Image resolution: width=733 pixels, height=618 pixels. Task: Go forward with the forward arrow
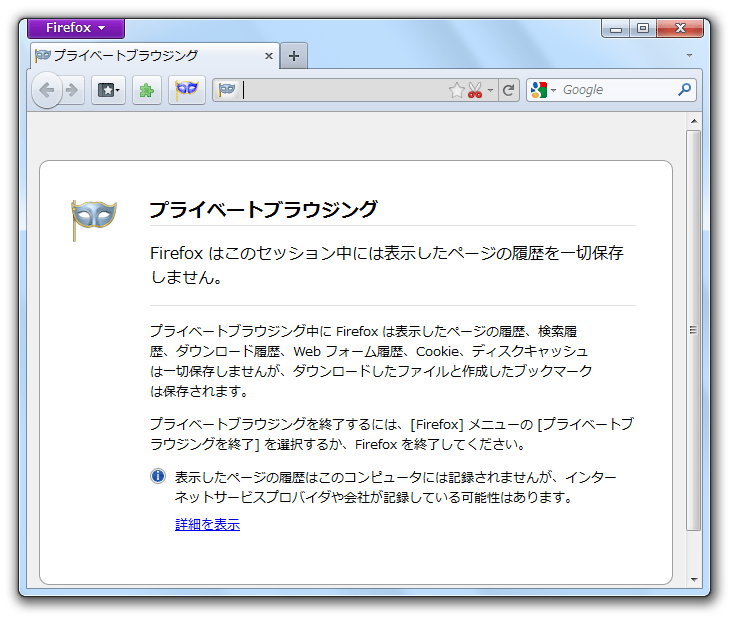[72, 90]
